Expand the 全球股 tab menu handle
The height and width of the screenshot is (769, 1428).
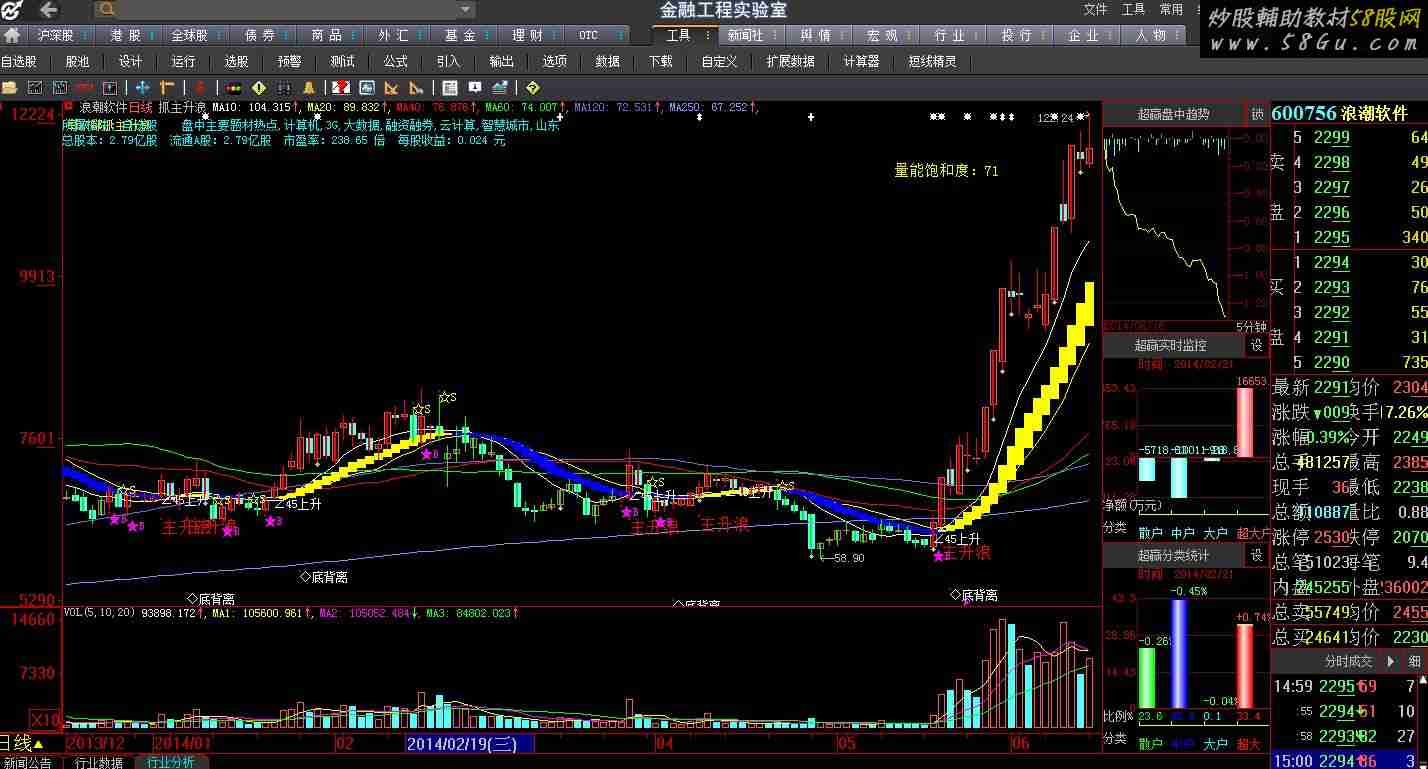tap(219, 35)
